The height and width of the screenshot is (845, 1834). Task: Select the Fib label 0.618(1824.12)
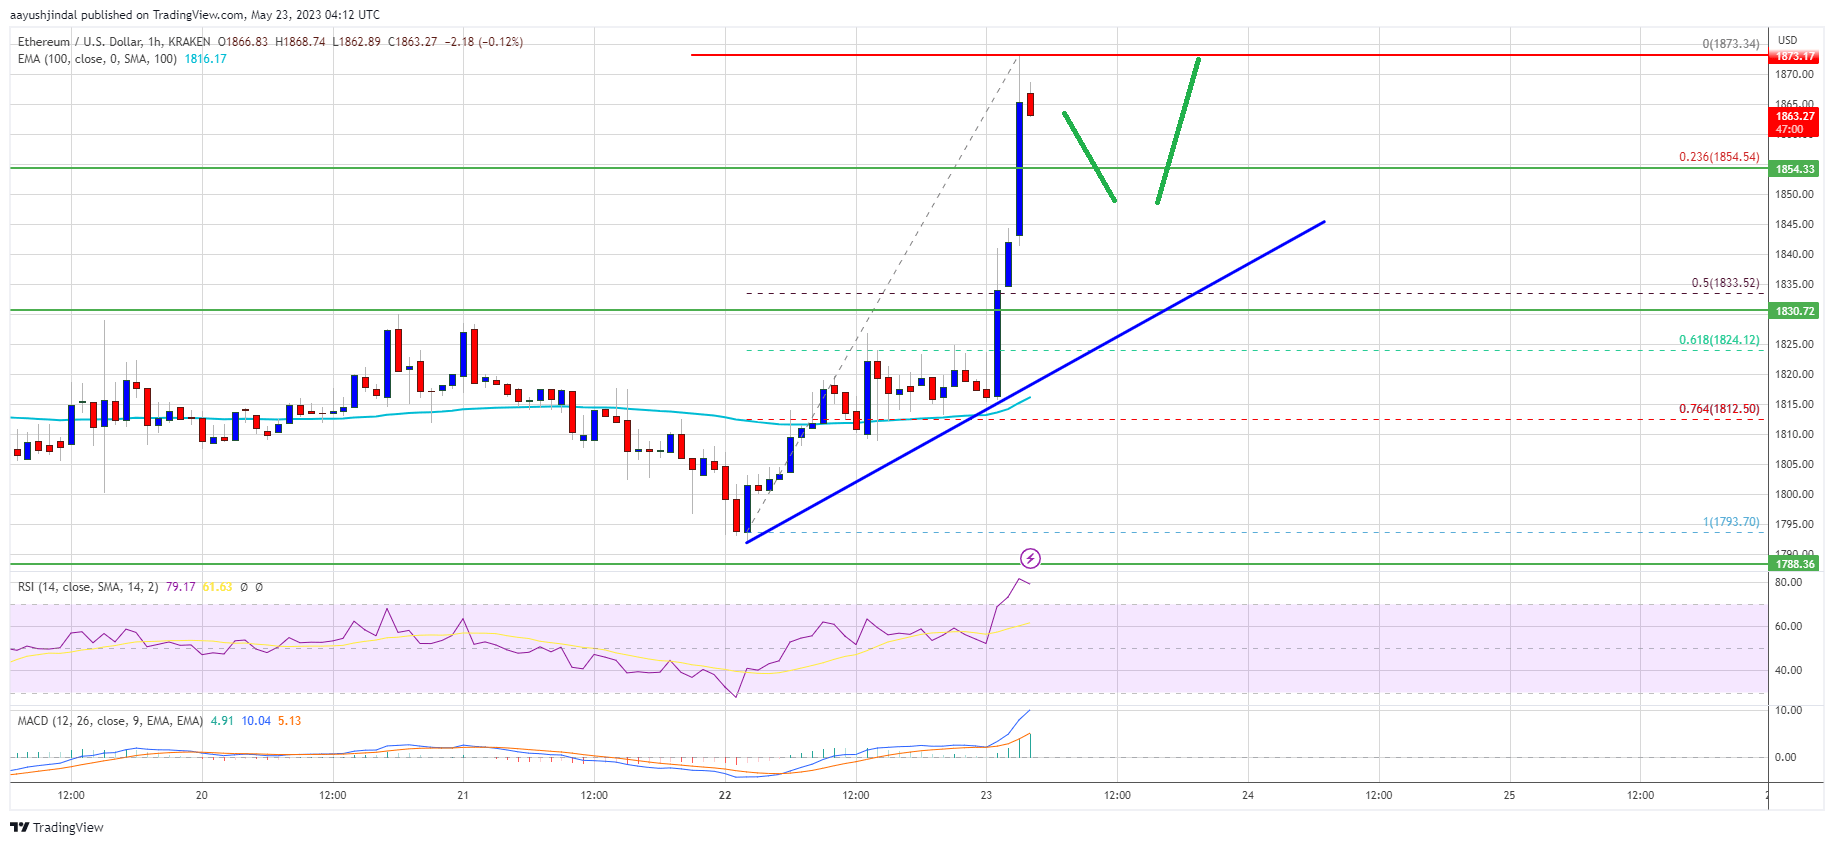[x=1719, y=340]
